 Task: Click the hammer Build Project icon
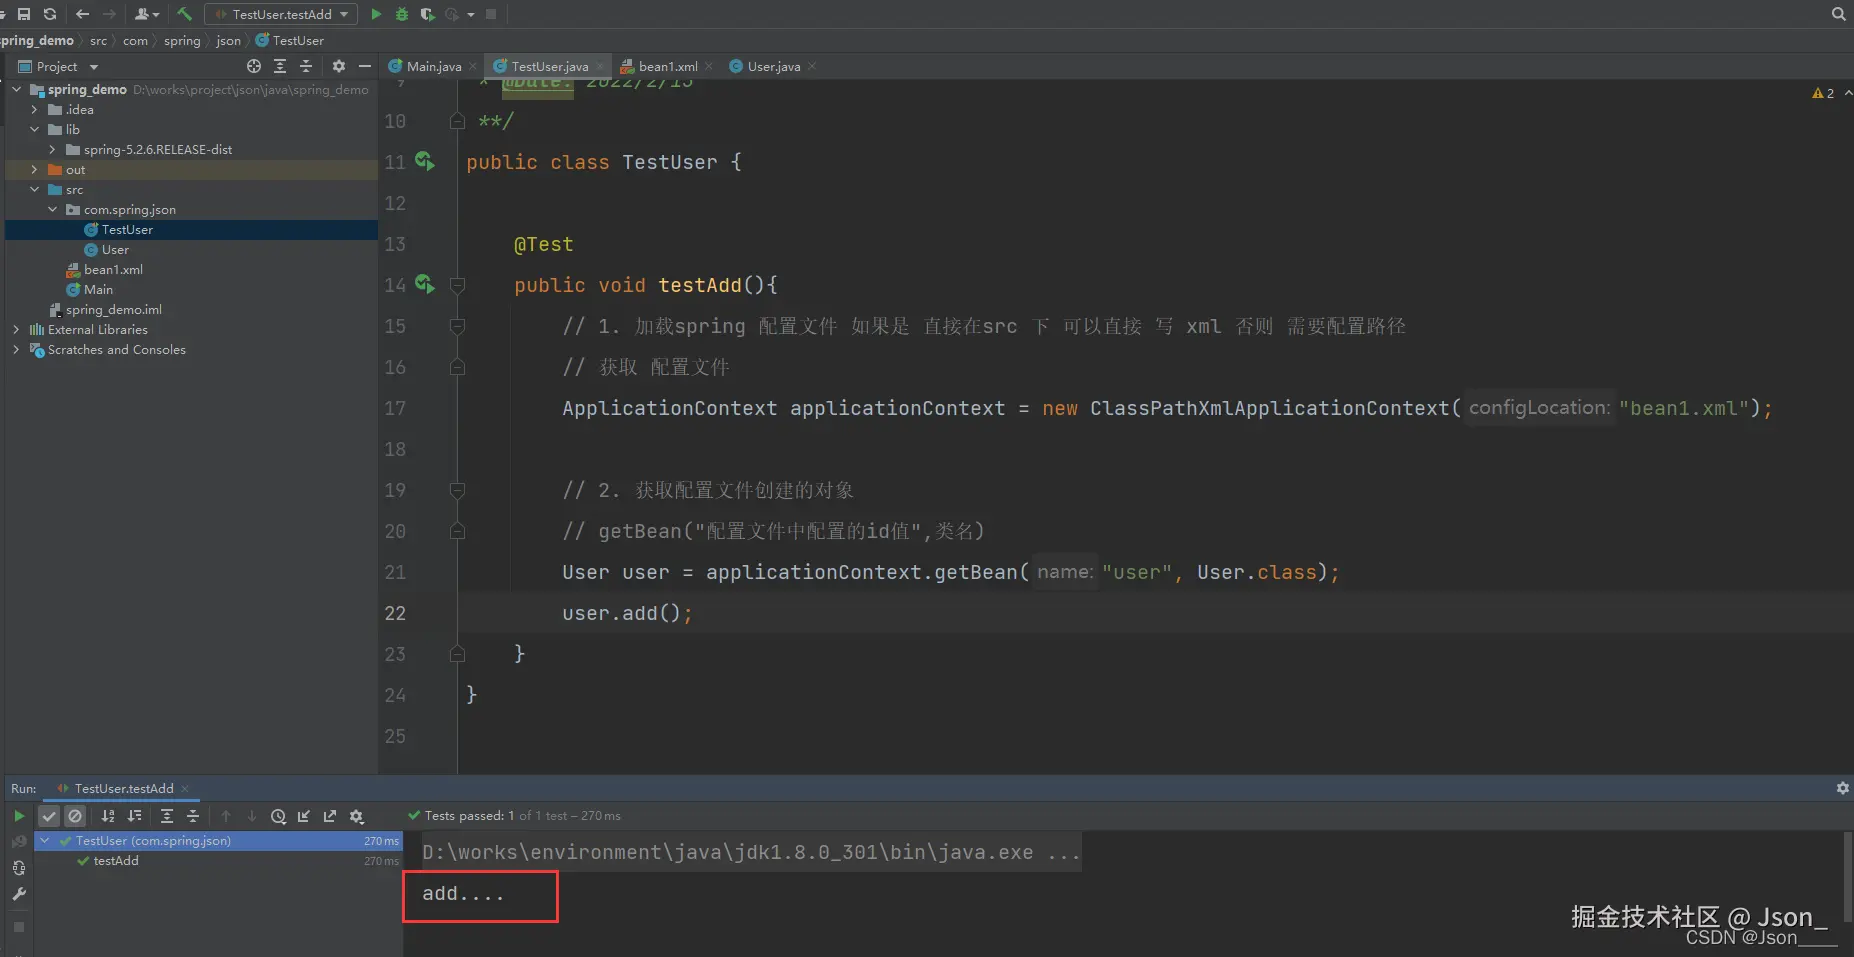pos(184,14)
